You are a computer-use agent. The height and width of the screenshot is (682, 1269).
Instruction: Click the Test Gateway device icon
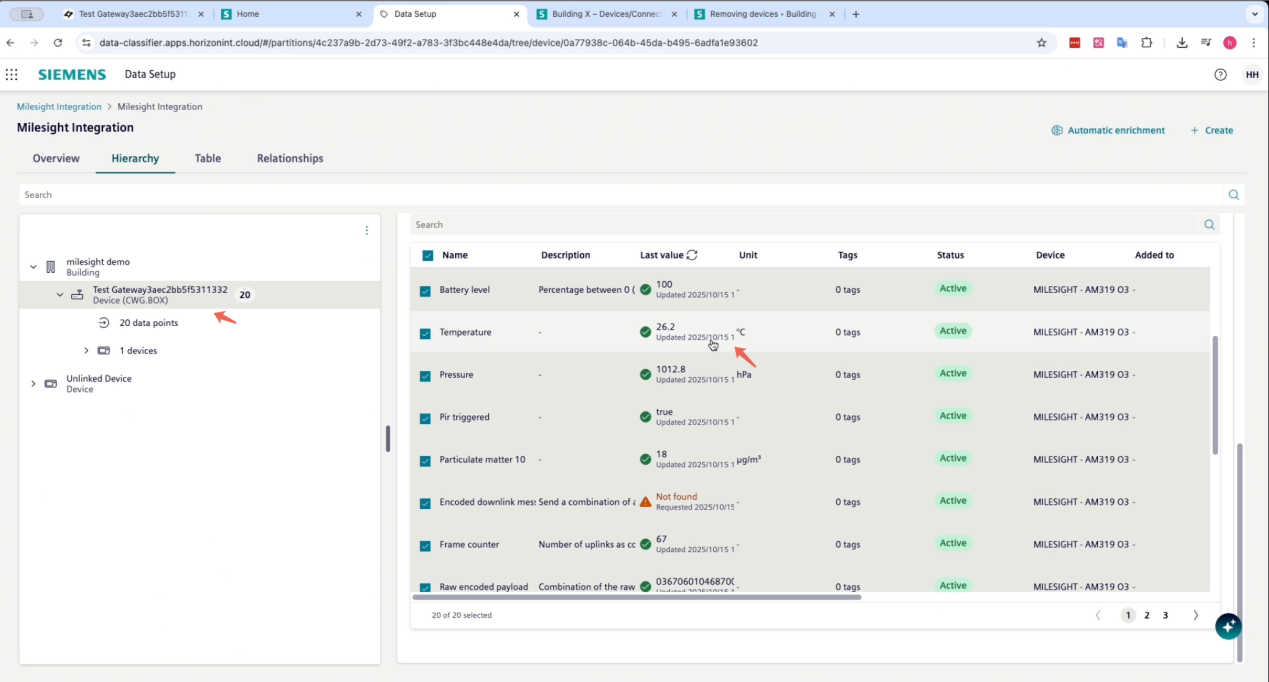77,295
